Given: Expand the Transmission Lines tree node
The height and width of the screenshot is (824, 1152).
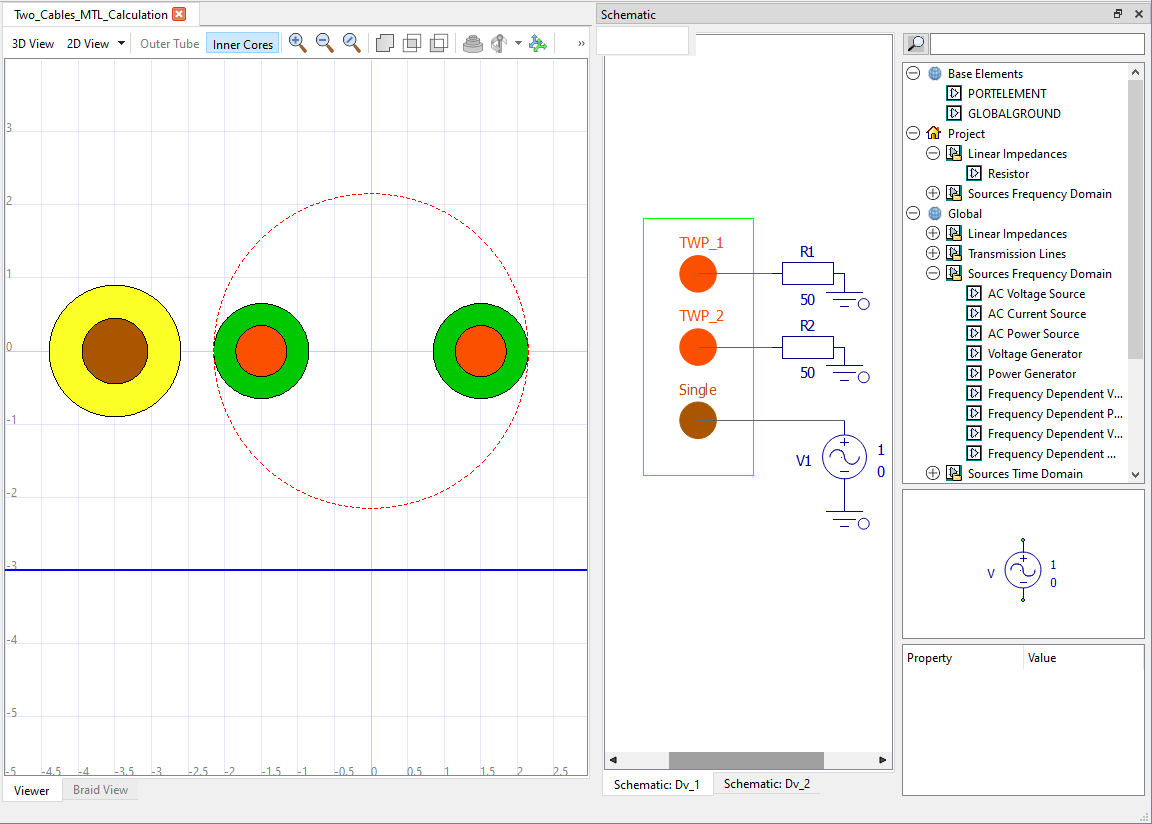Looking at the screenshot, I should pyautogui.click(x=933, y=254).
